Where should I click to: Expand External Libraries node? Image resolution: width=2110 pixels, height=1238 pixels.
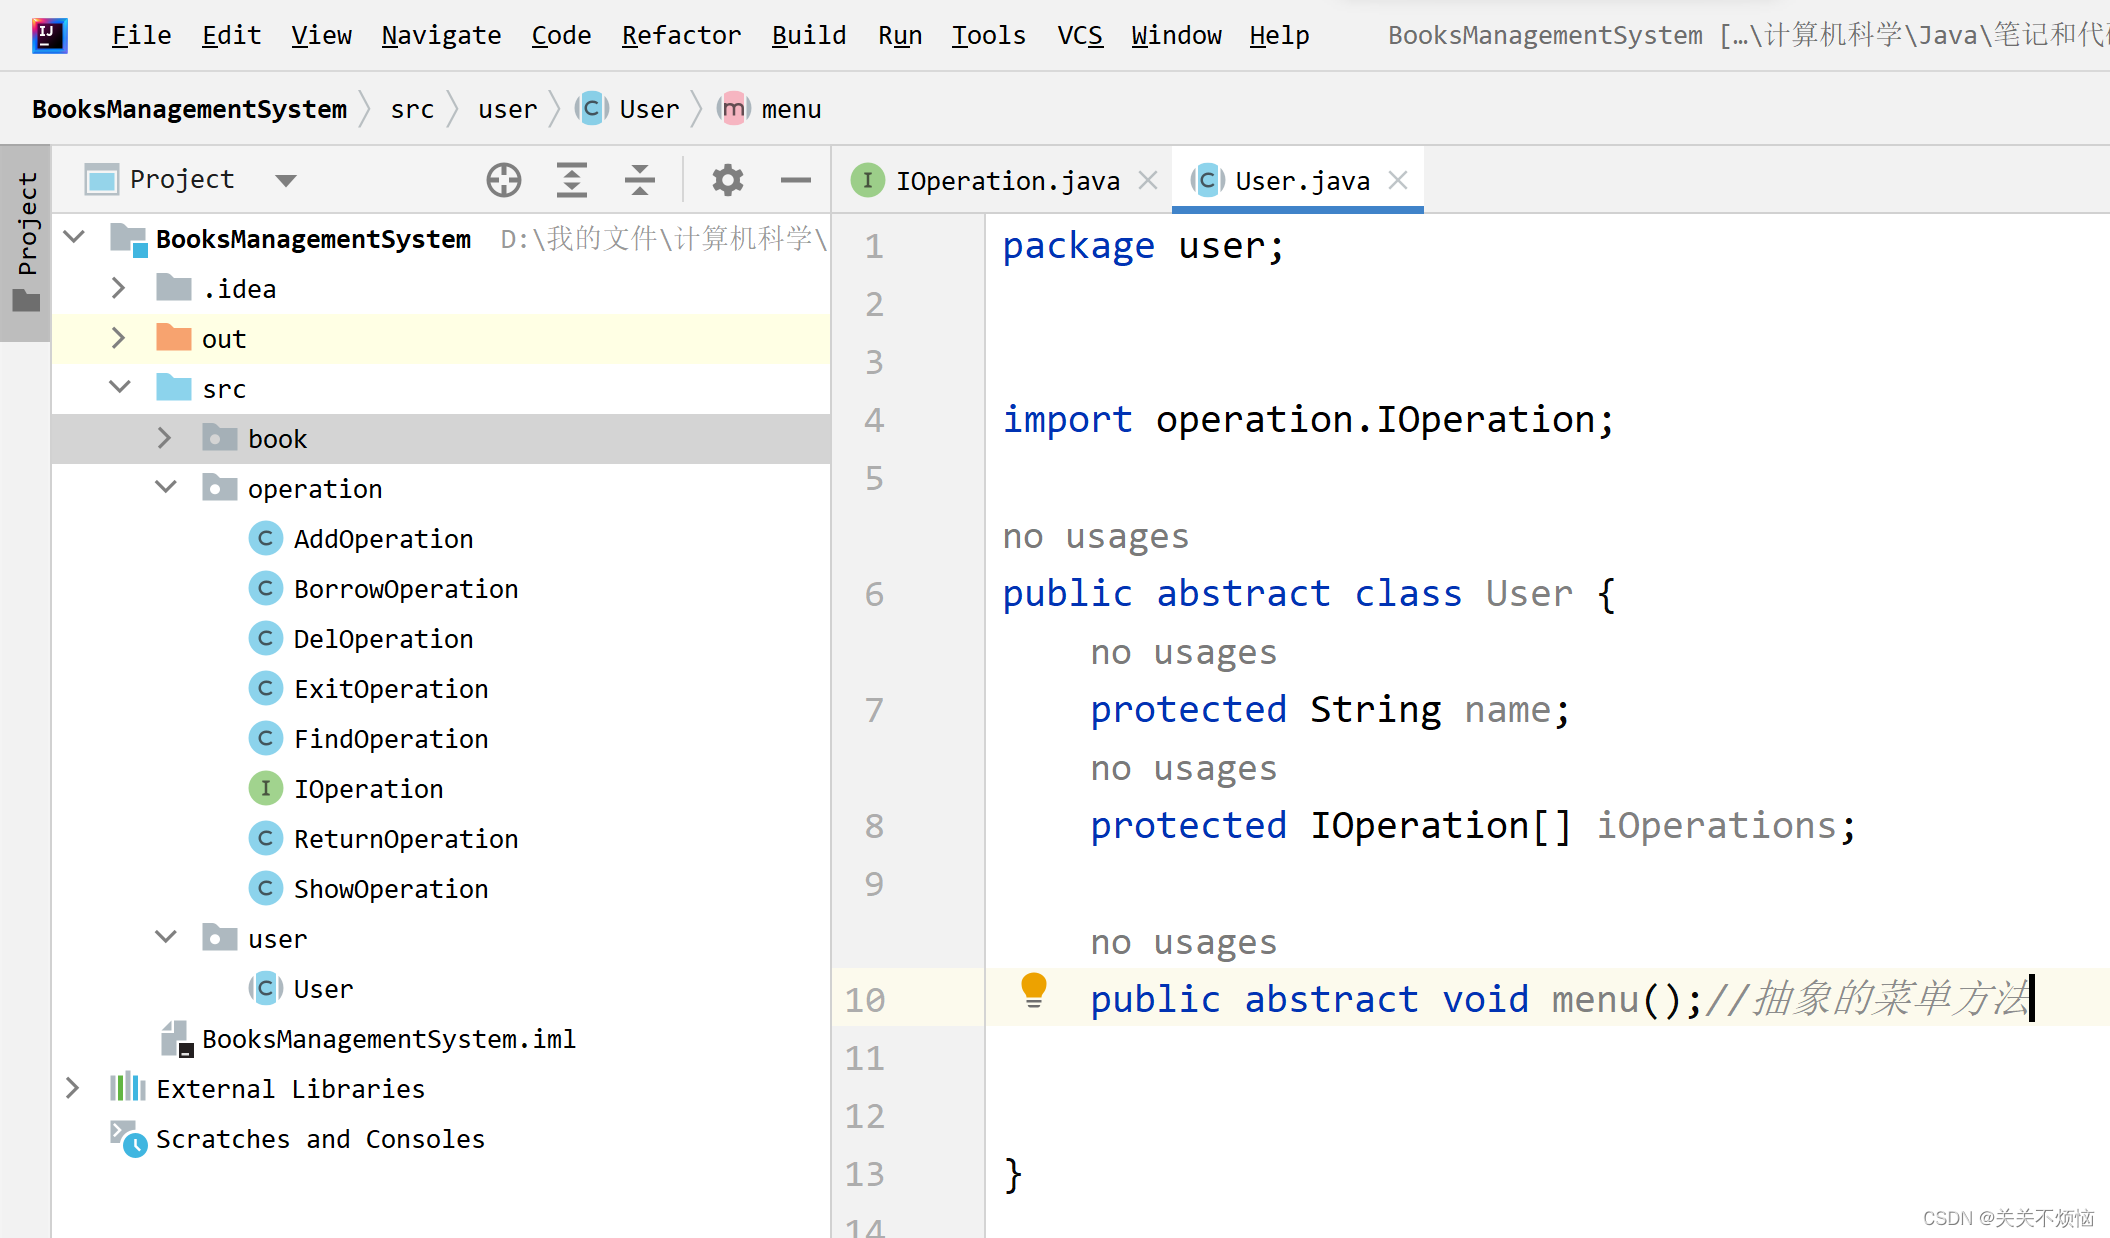pos(72,1088)
